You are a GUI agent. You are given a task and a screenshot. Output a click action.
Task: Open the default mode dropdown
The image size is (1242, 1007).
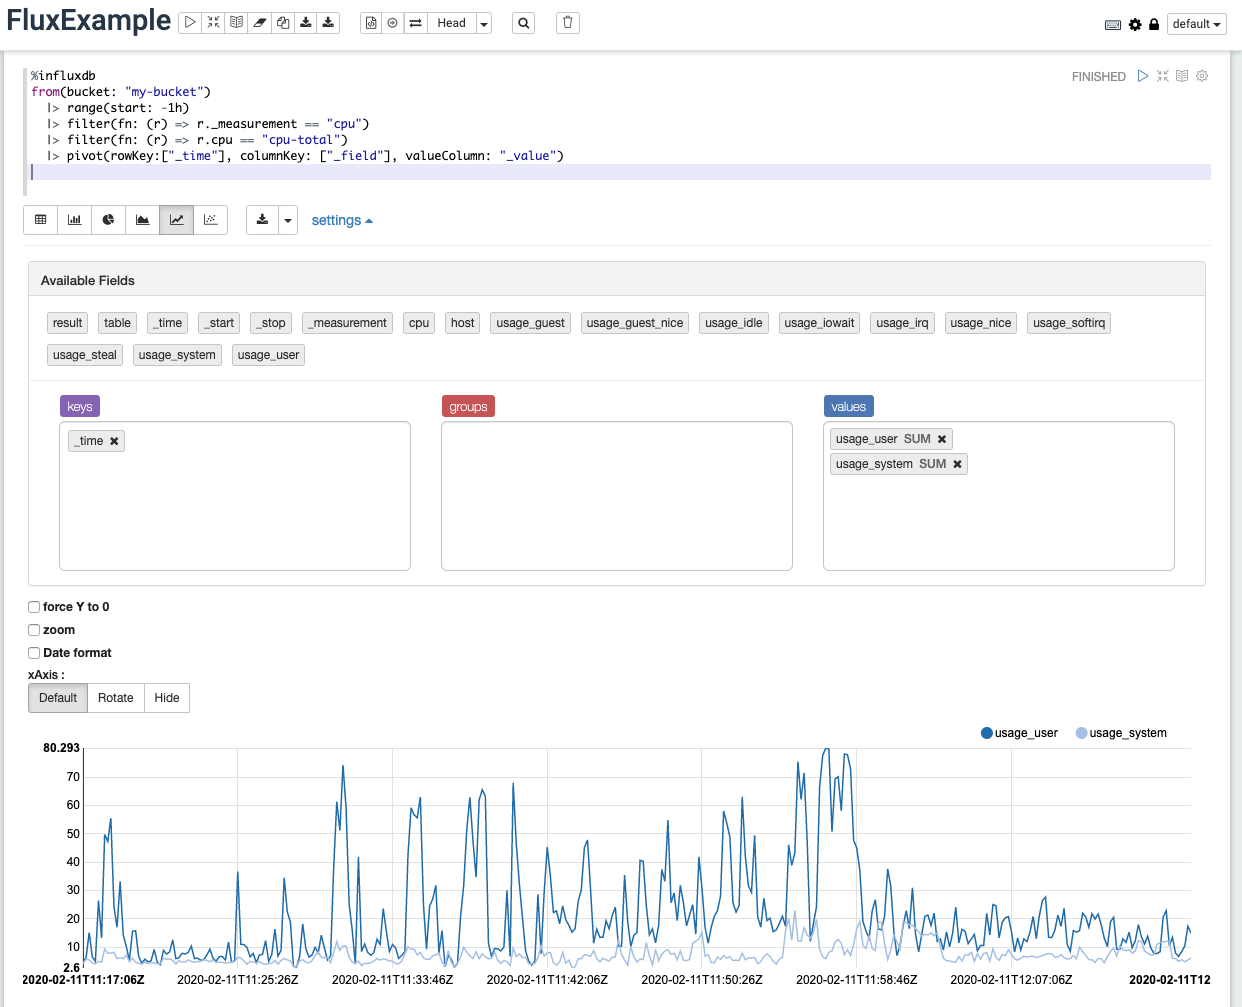[x=1196, y=24]
